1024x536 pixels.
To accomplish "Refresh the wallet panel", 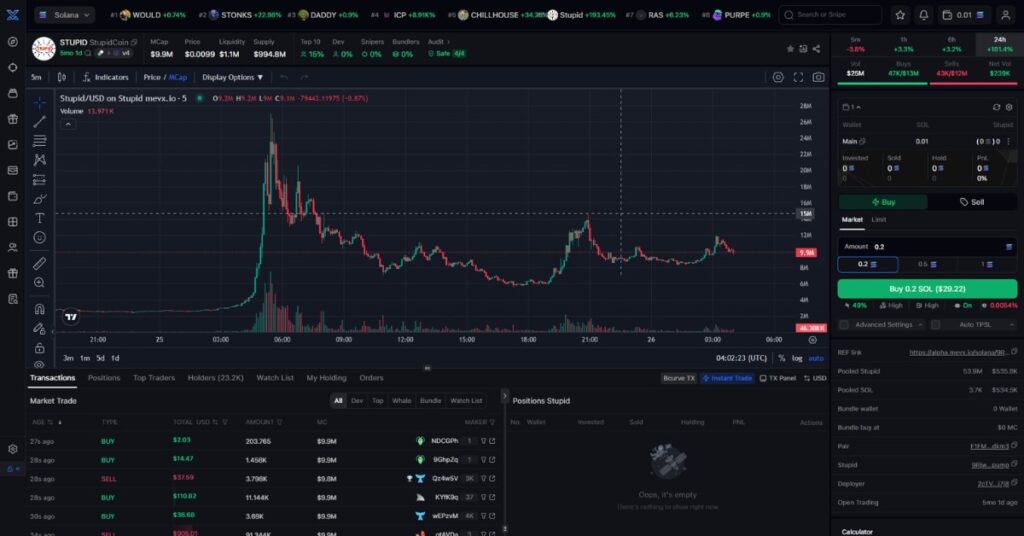I will pyautogui.click(x=997, y=107).
